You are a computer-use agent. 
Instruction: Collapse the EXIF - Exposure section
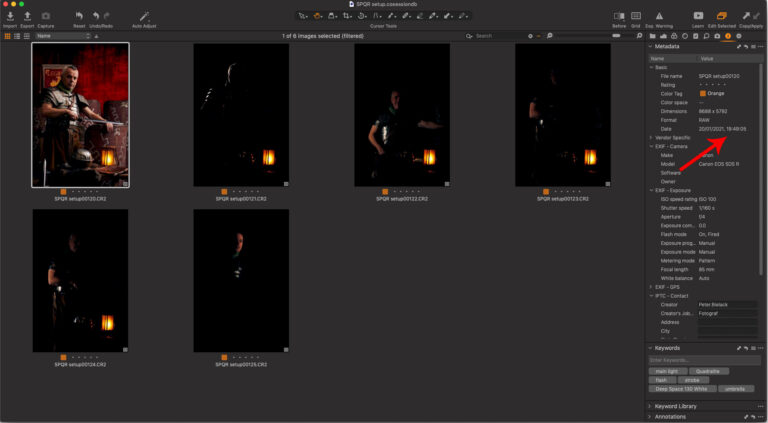point(651,190)
